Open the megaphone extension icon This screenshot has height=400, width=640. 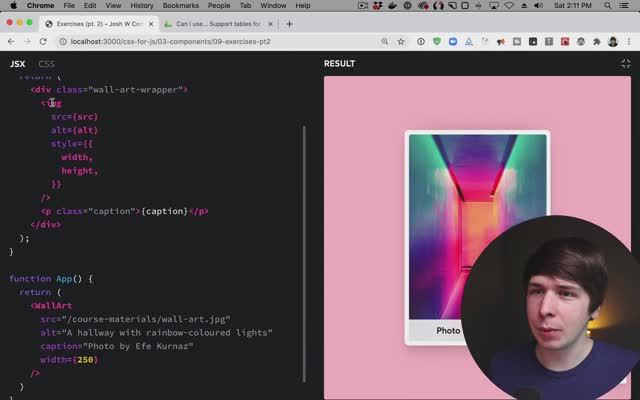pyautogui.click(x=501, y=42)
